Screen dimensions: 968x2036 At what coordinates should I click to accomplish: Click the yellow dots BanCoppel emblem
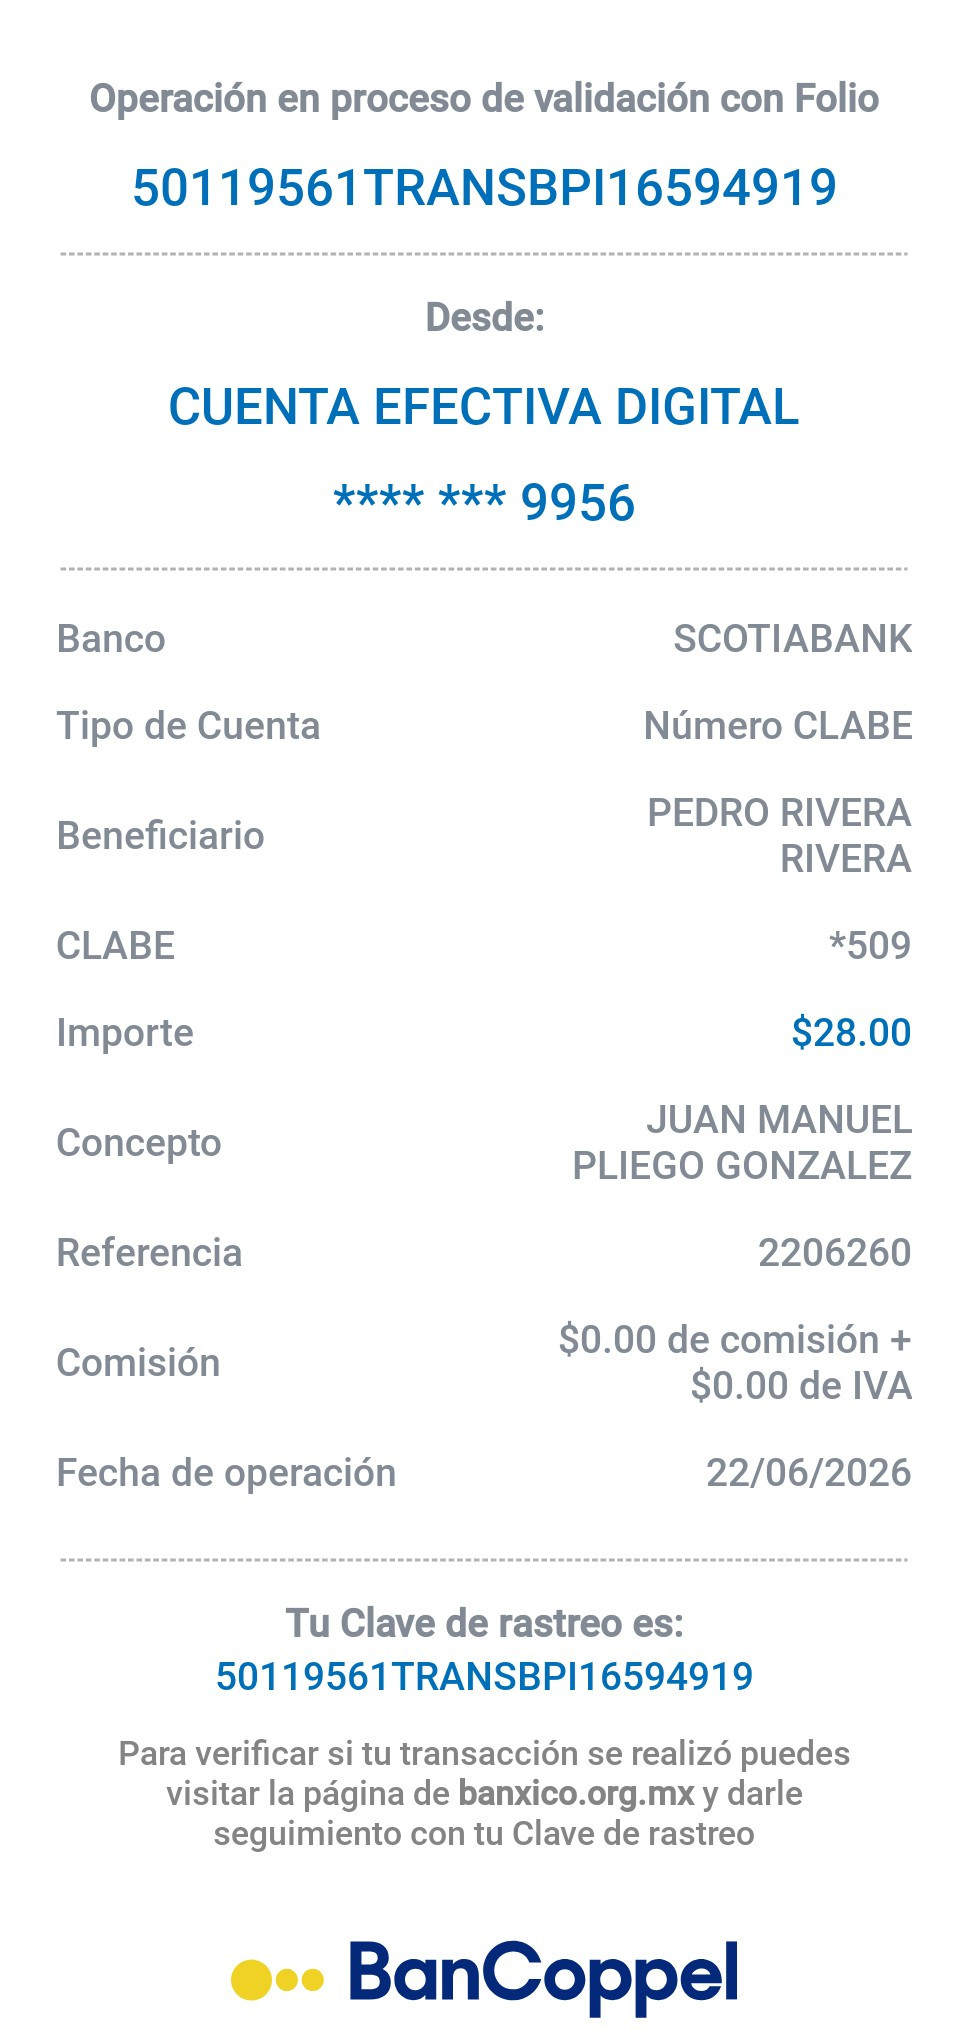[277, 1979]
